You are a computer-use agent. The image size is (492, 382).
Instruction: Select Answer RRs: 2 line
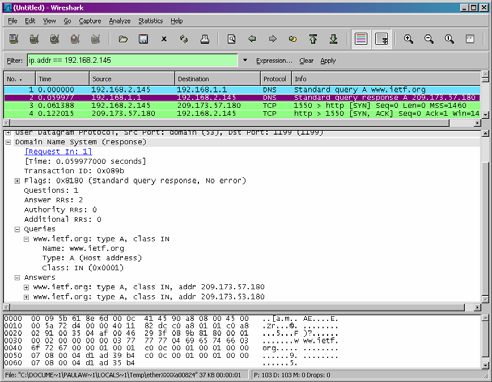(x=53, y=200)
